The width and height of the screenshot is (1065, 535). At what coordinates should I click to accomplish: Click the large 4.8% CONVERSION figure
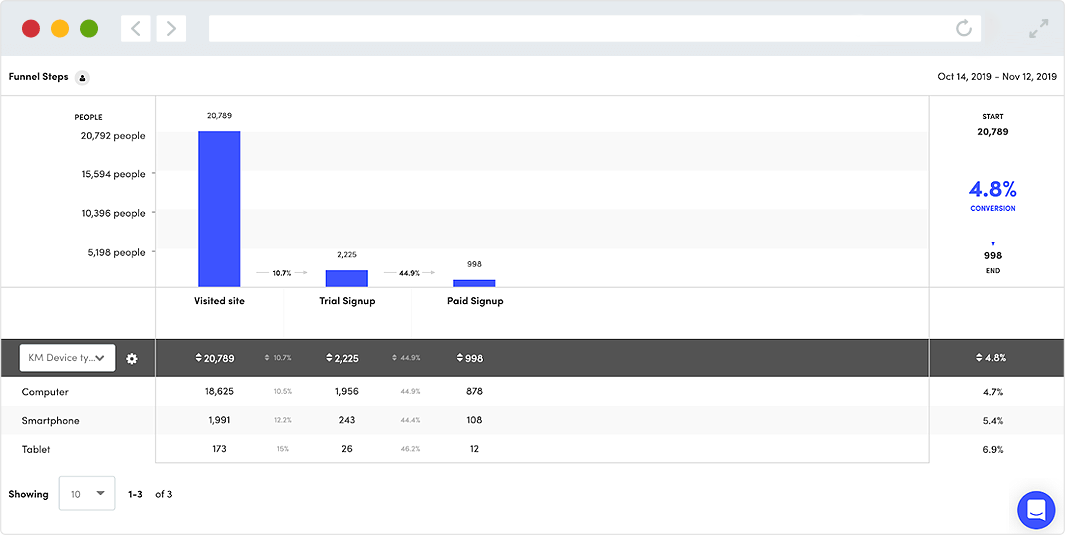tap(992, 189)
